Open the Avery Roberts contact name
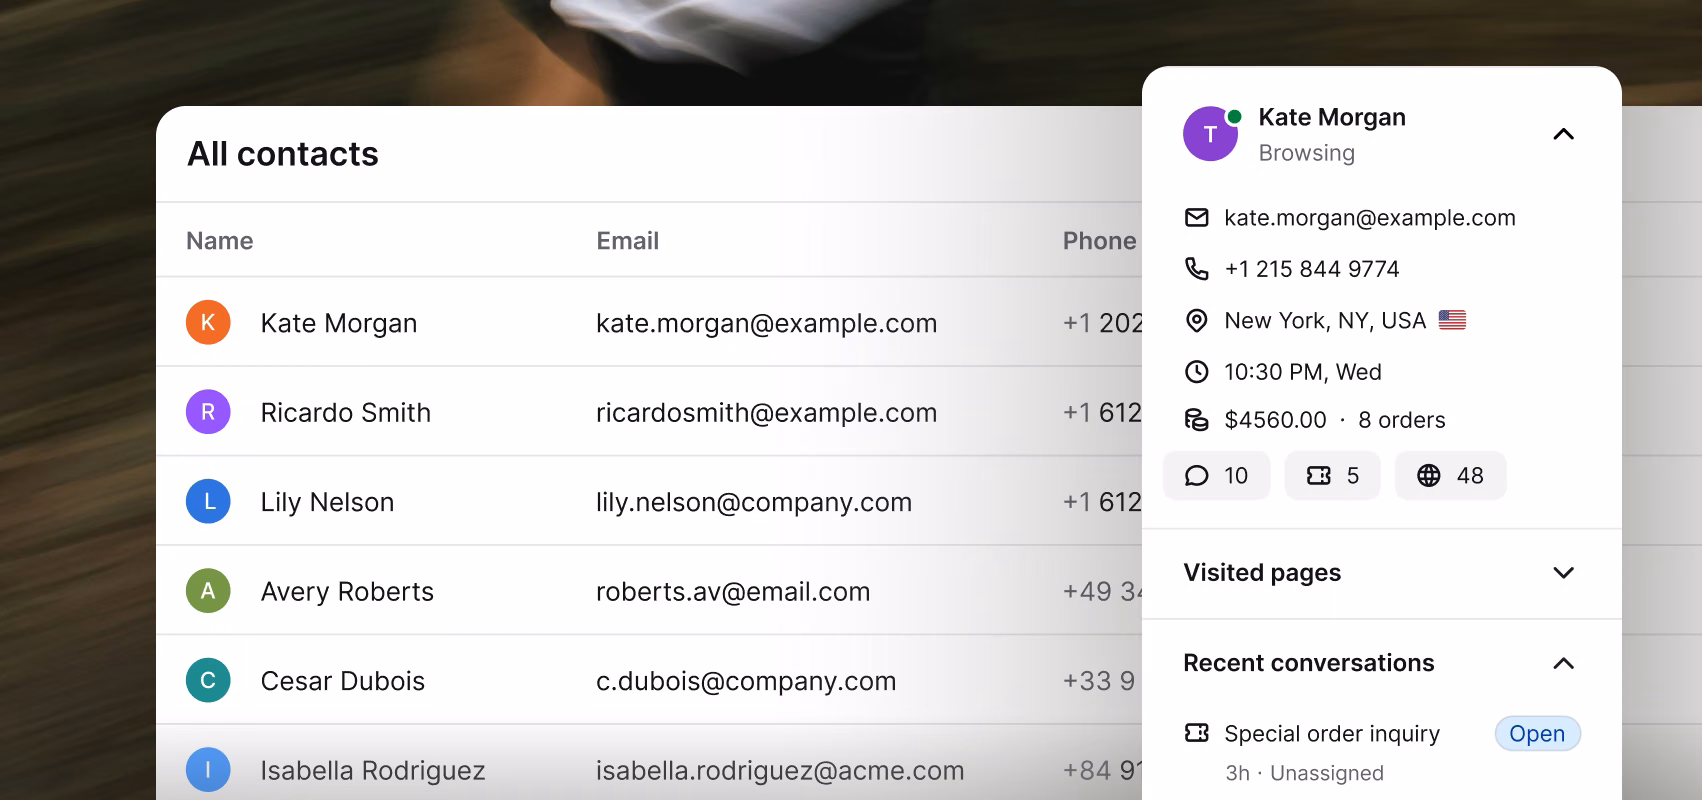Screen dimensions: 1702x800 (x=347, y=591)
